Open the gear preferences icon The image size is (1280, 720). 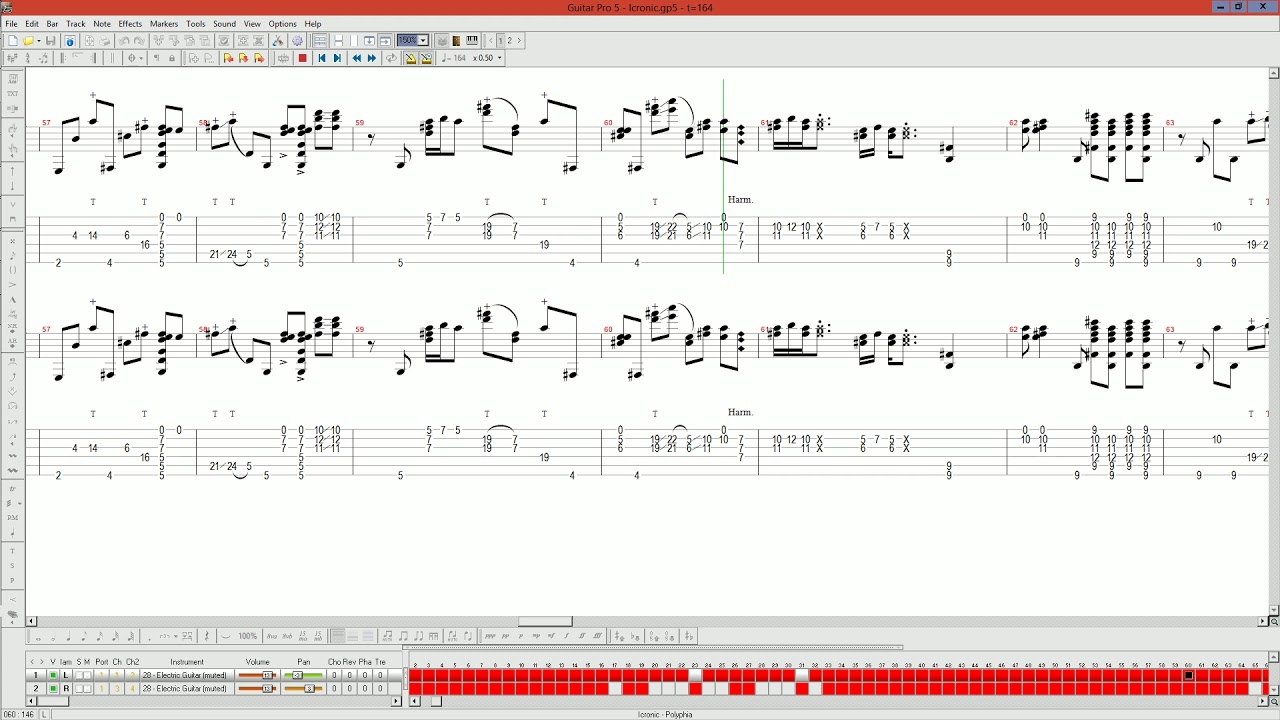298,41
